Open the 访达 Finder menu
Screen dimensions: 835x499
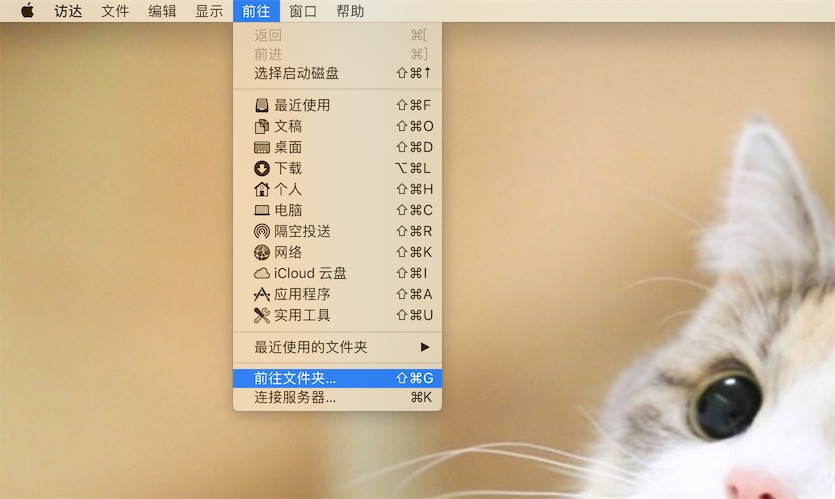pyautogui.click(x=68, y=11)
